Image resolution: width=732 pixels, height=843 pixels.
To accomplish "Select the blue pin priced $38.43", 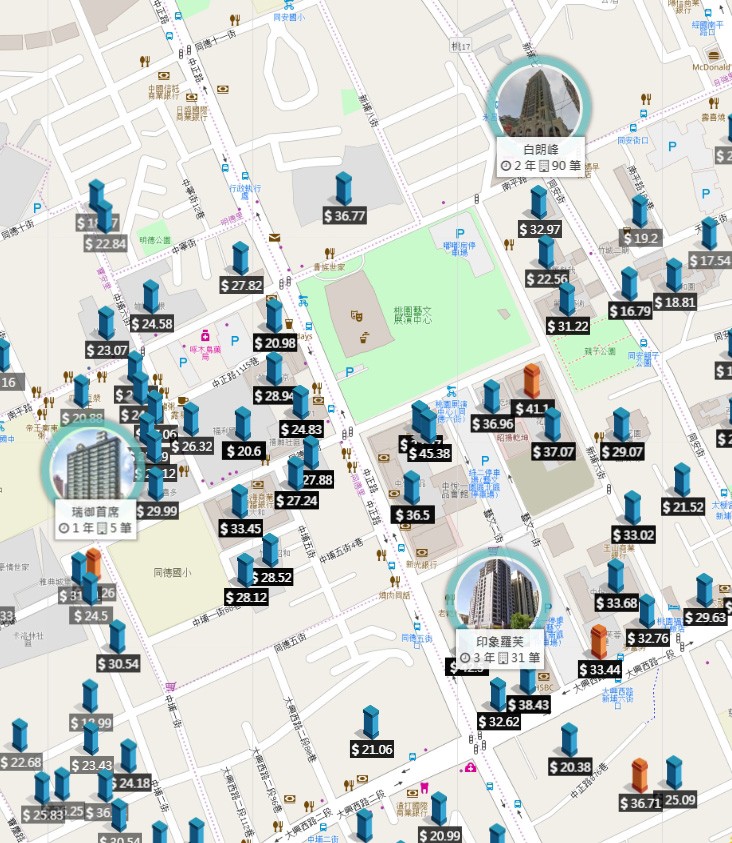I will coord(528,682).
